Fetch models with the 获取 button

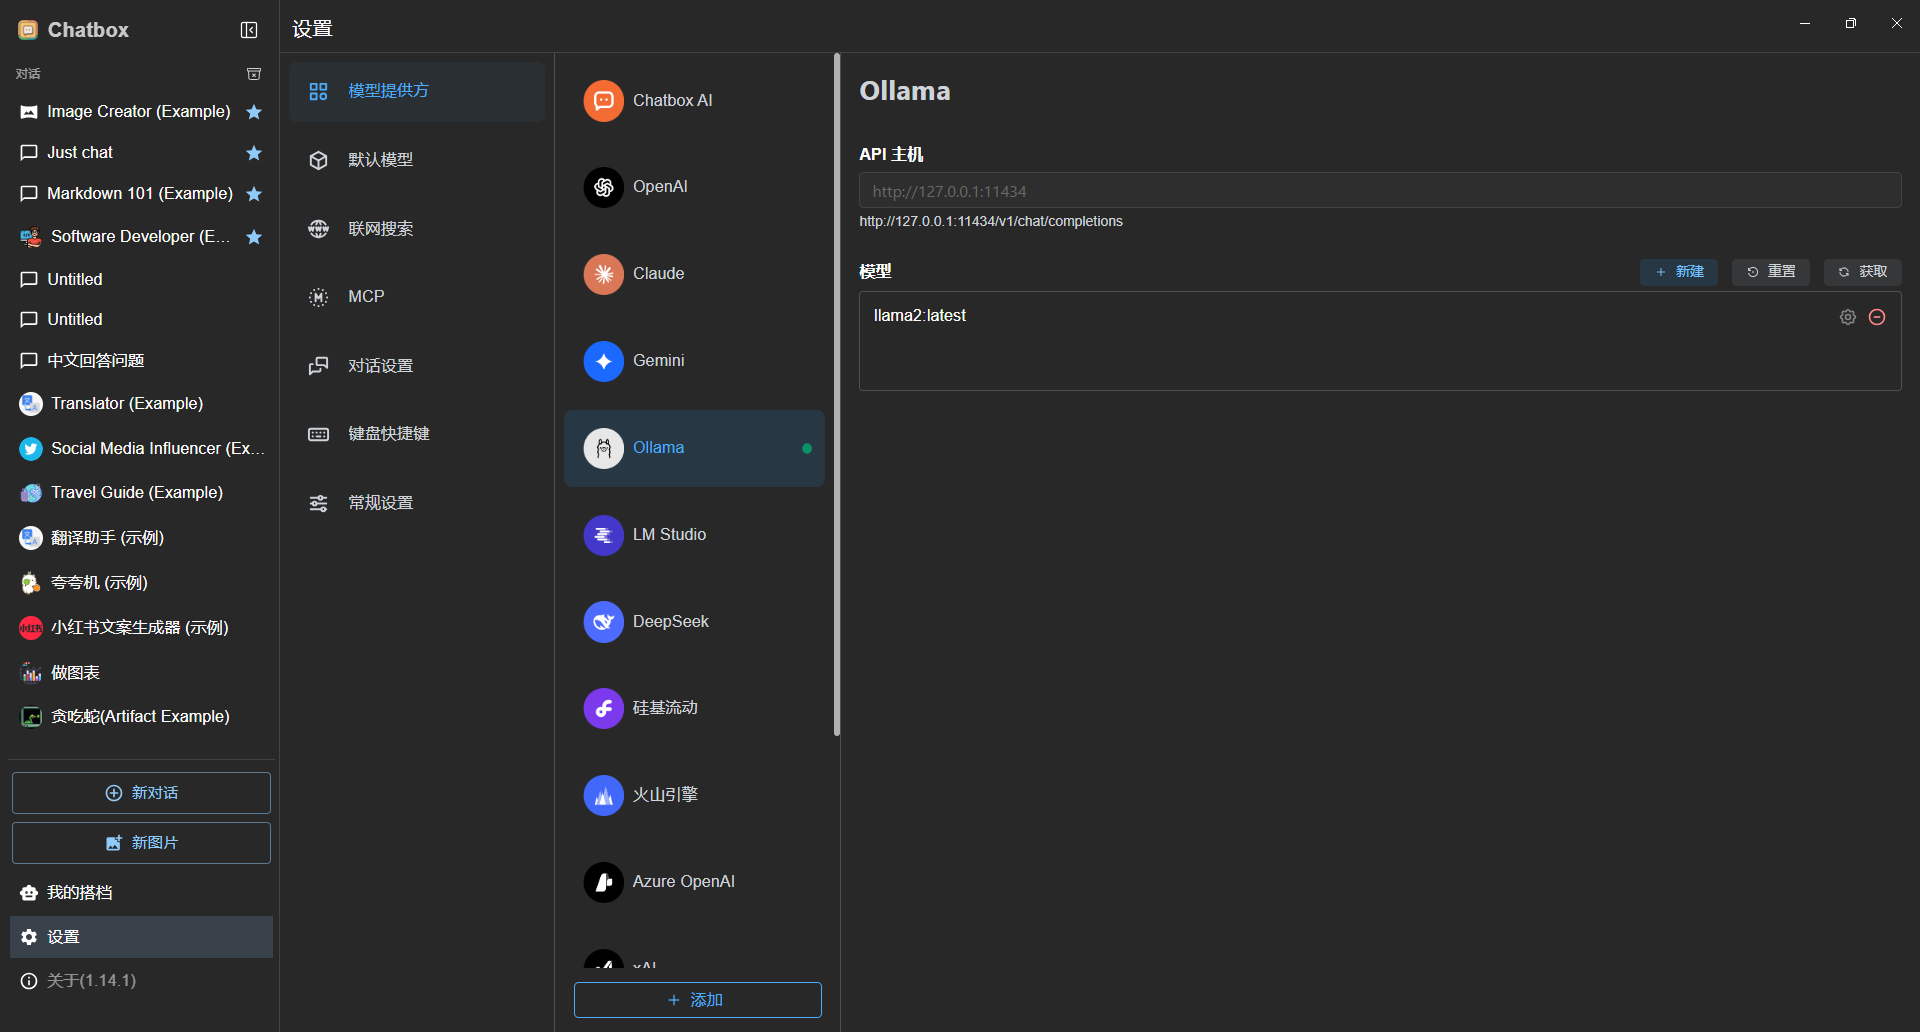coord(1863,272)
